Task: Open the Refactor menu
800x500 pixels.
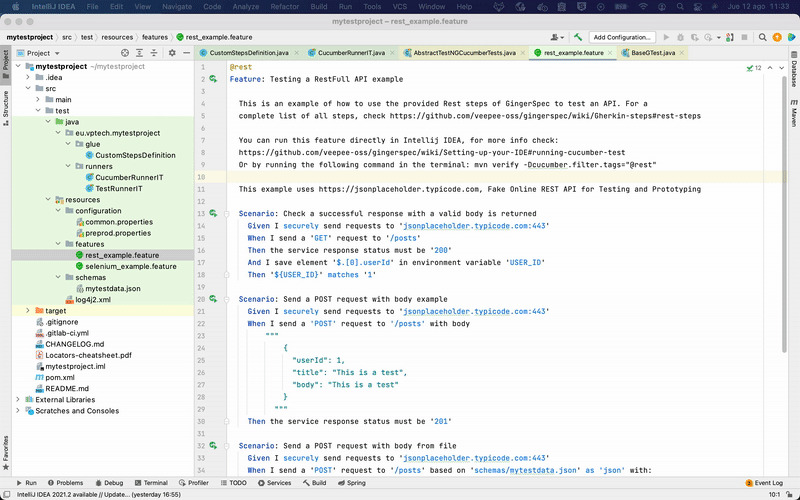Action: pos(285,7)
